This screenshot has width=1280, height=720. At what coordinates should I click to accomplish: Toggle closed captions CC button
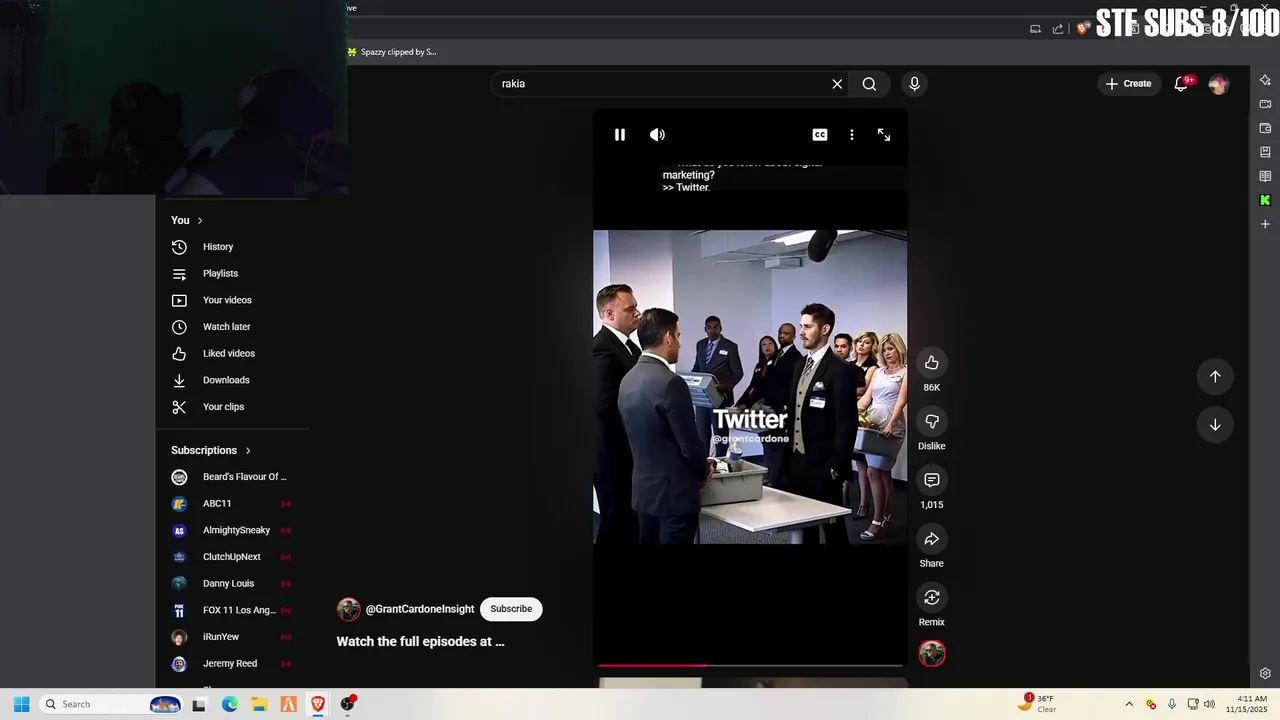(820, 135)
